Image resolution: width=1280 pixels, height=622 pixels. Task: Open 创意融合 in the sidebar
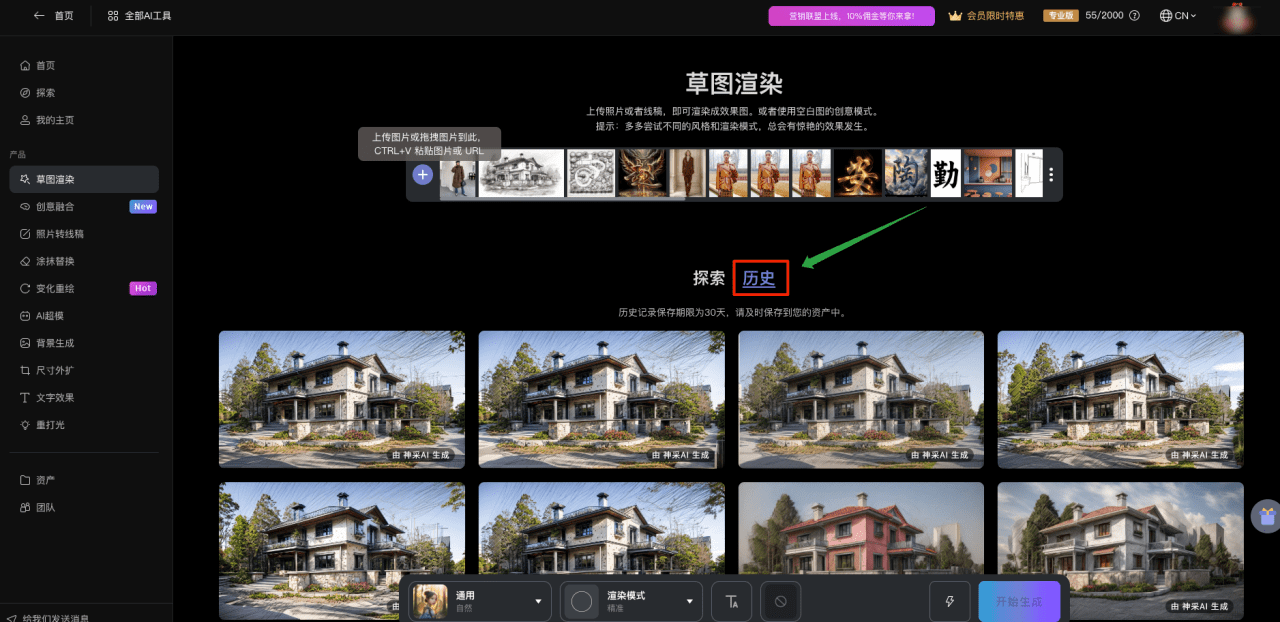55,207
